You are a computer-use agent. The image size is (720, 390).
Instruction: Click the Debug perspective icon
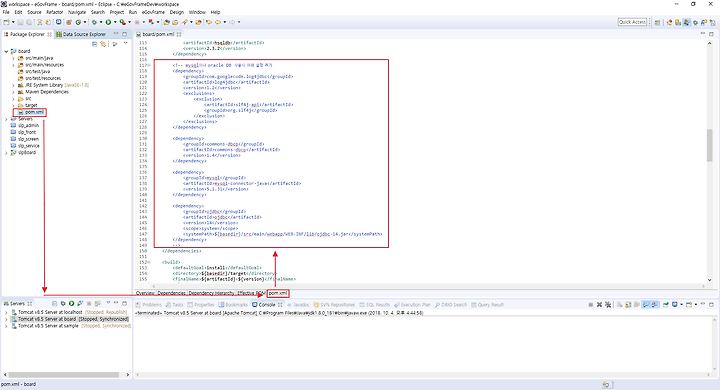pyautogui.click(x=695, y=22)
